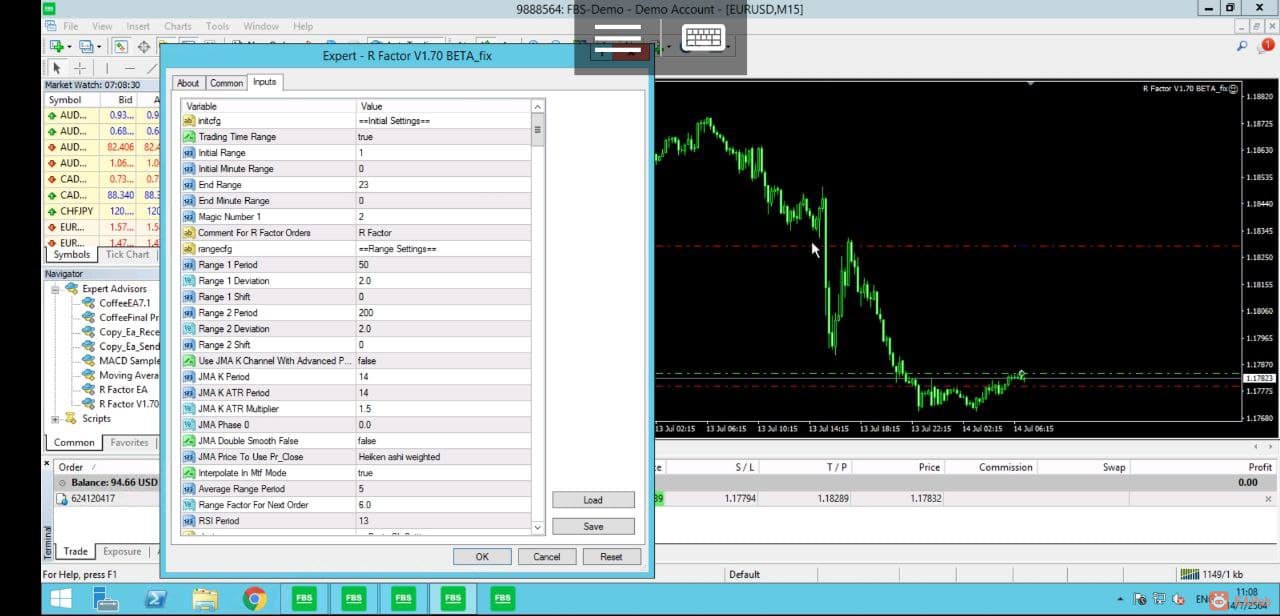
Task: Open the Profiles dropdown arrow
Action: click(98, 47)
